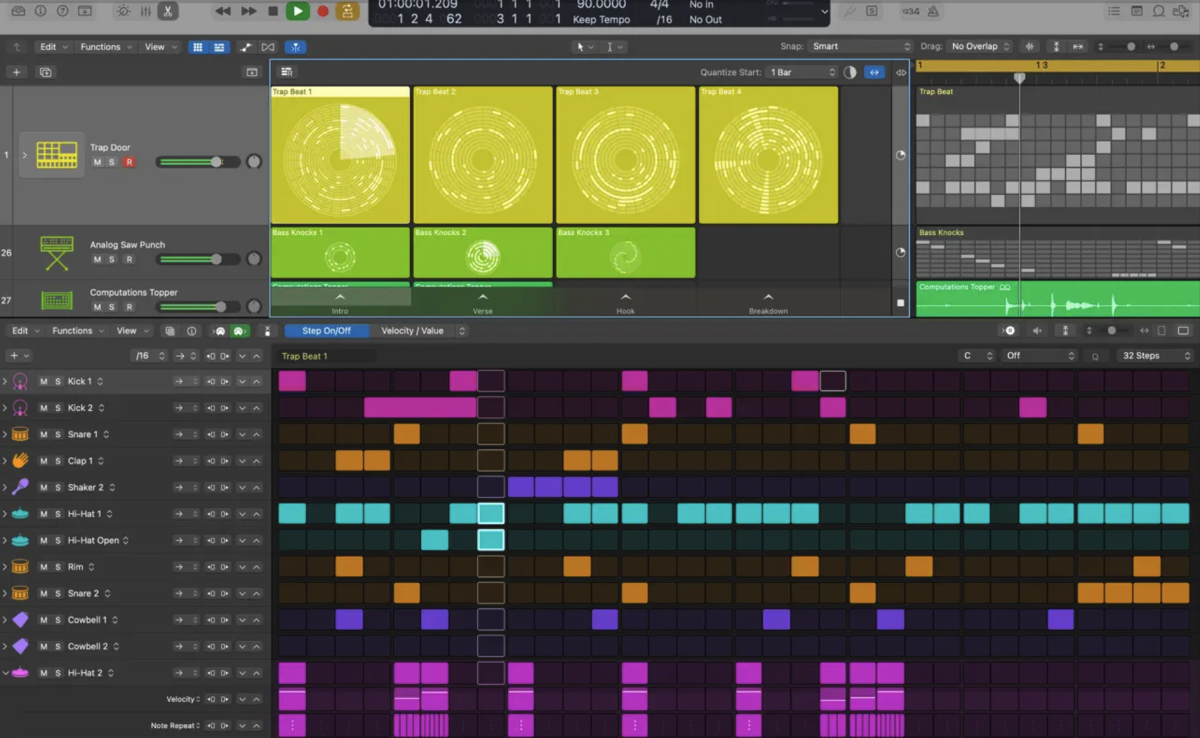1200x738 pixels.
Task: Toggle the Solo S button in the control bar
Action: tap(872, 11)
